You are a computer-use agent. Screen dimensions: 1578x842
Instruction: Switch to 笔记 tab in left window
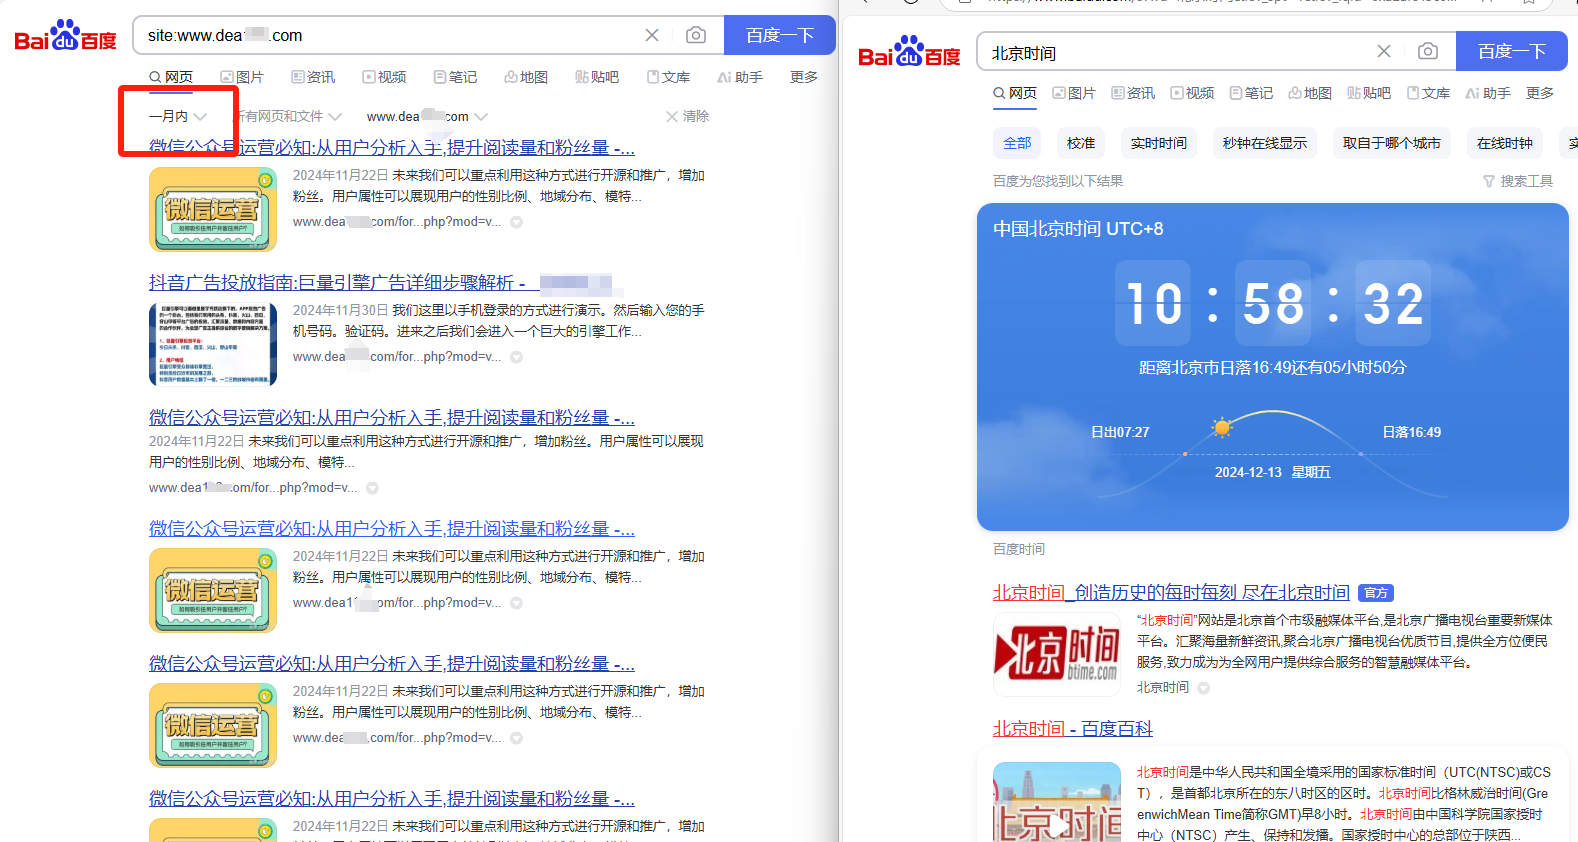coord(455,77)
